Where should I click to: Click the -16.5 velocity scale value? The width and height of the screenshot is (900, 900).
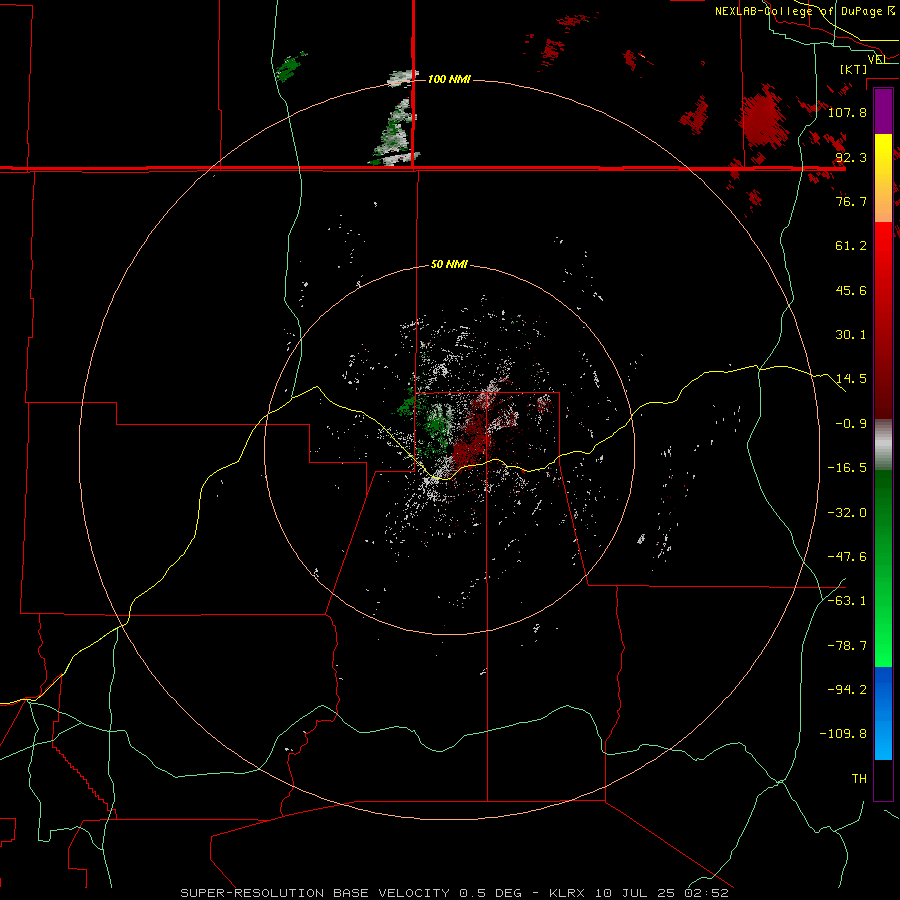(847, 468)
